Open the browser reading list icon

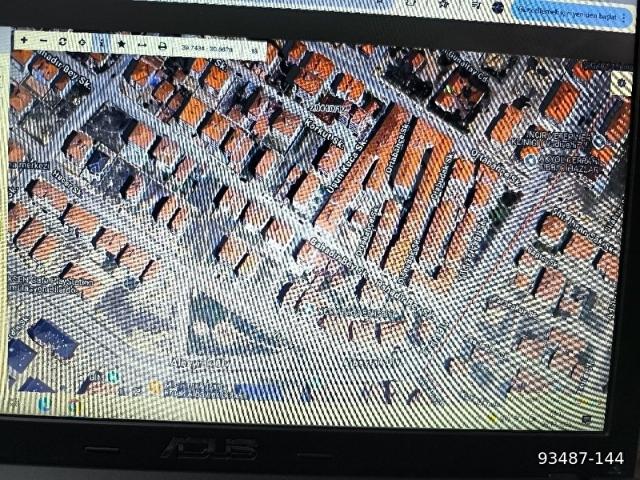(475, 5)
